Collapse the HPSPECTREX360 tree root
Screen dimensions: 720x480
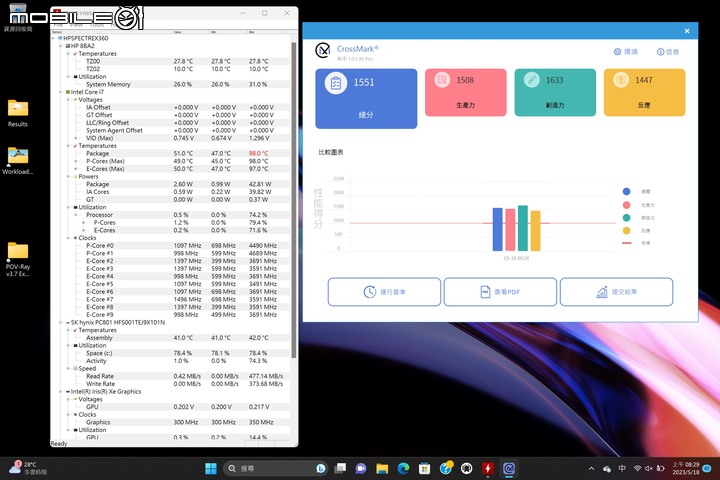tap(53, 38)
